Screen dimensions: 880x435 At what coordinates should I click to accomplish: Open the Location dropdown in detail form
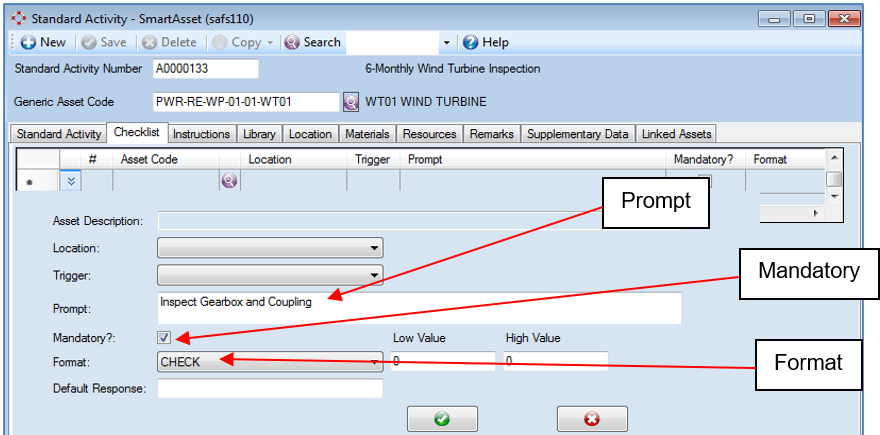point(270,248)
